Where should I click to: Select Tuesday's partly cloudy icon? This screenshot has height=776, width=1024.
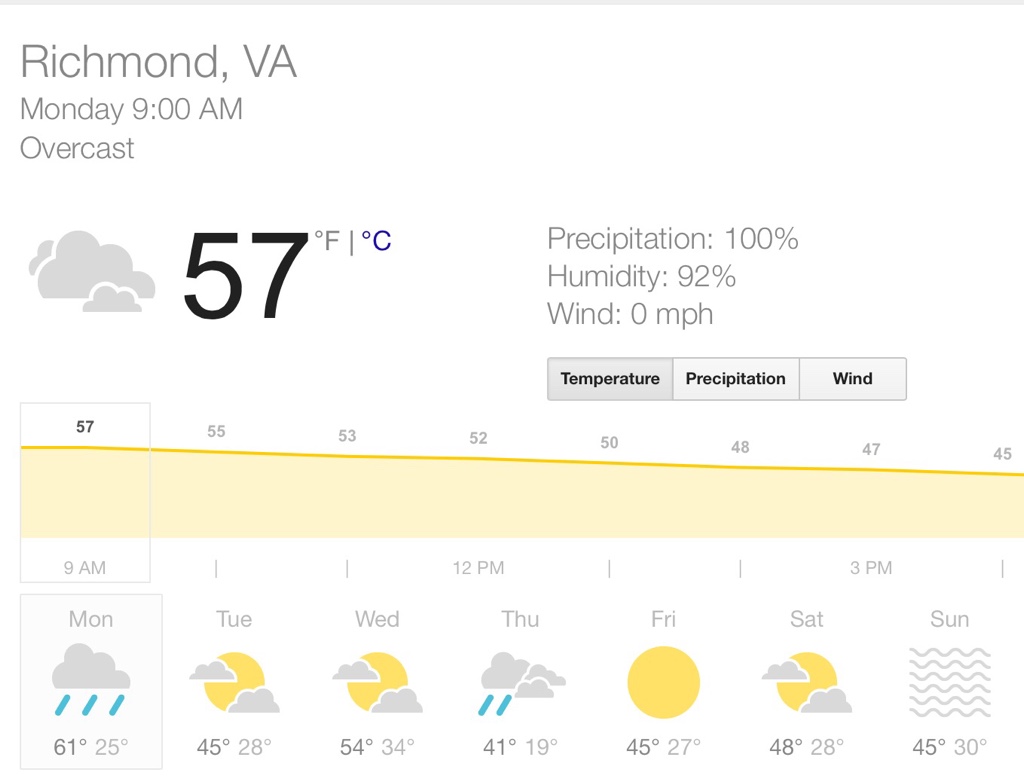[x=234, y=682]
